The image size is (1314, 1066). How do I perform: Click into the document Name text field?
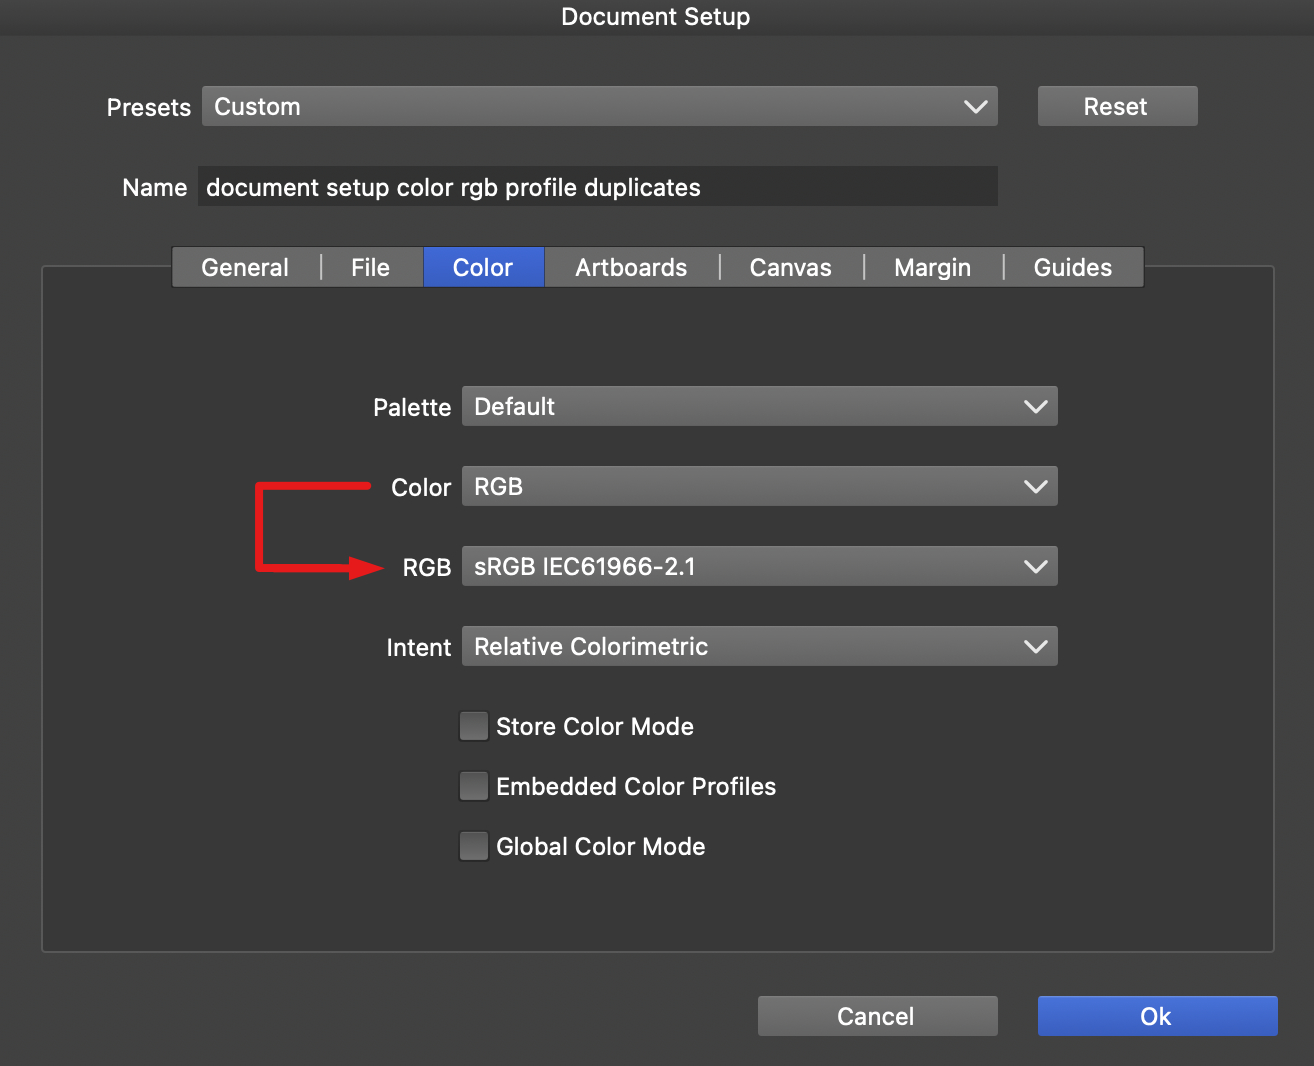597,187
